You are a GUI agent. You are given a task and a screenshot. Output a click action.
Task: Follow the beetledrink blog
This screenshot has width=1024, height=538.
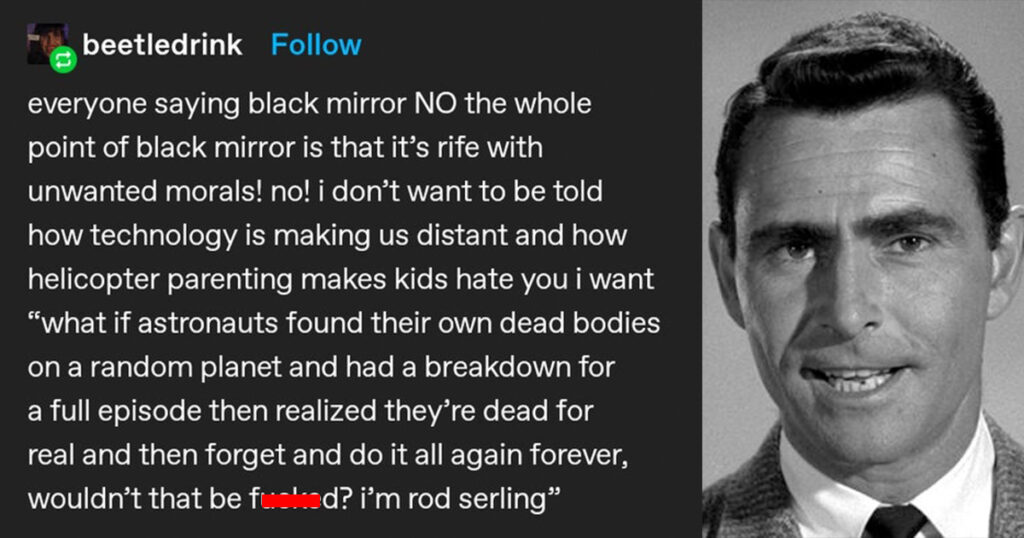tap(316, 44)
